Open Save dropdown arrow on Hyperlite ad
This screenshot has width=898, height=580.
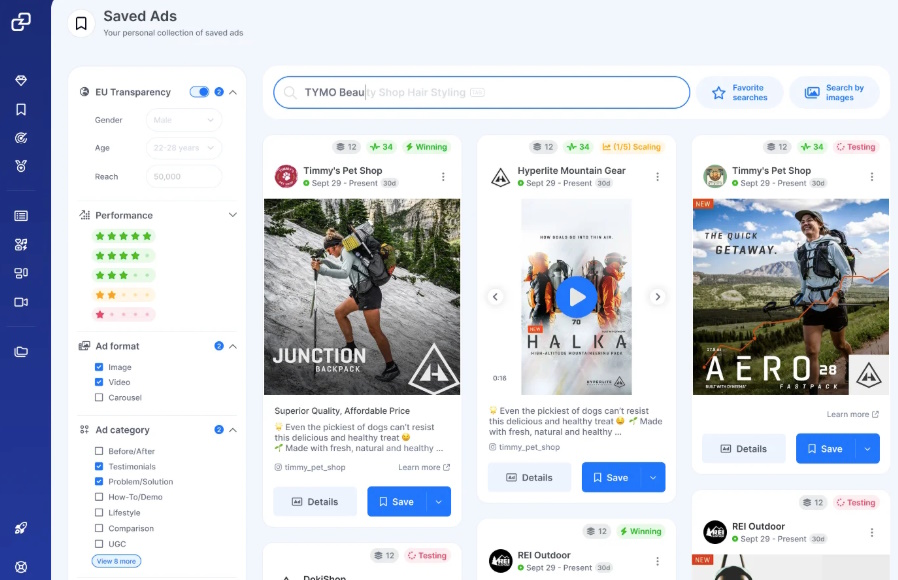653,478
